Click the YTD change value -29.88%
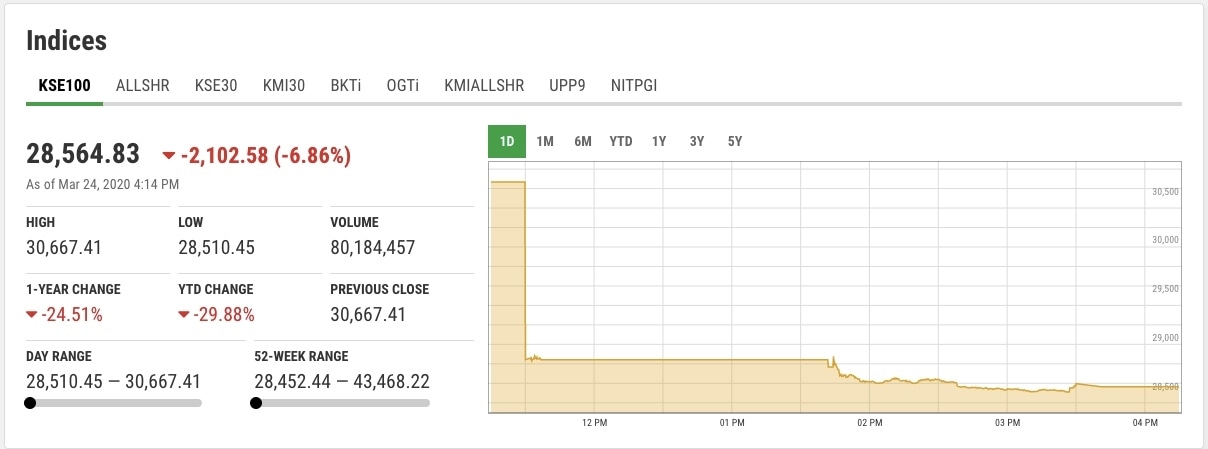1208x449 pixels. tap(224, 315)
